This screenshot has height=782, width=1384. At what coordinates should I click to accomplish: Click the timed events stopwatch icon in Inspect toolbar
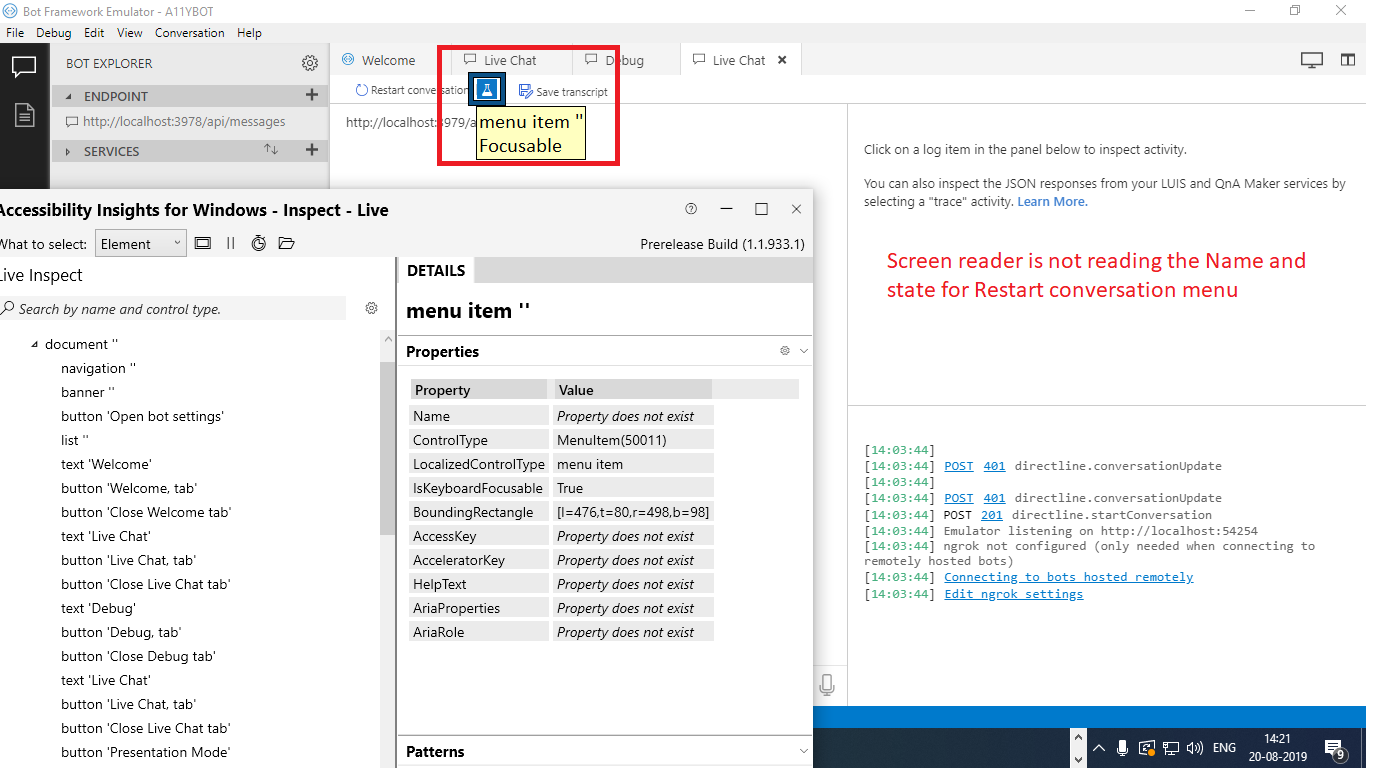pyautogui.click(x=259, y=243)
